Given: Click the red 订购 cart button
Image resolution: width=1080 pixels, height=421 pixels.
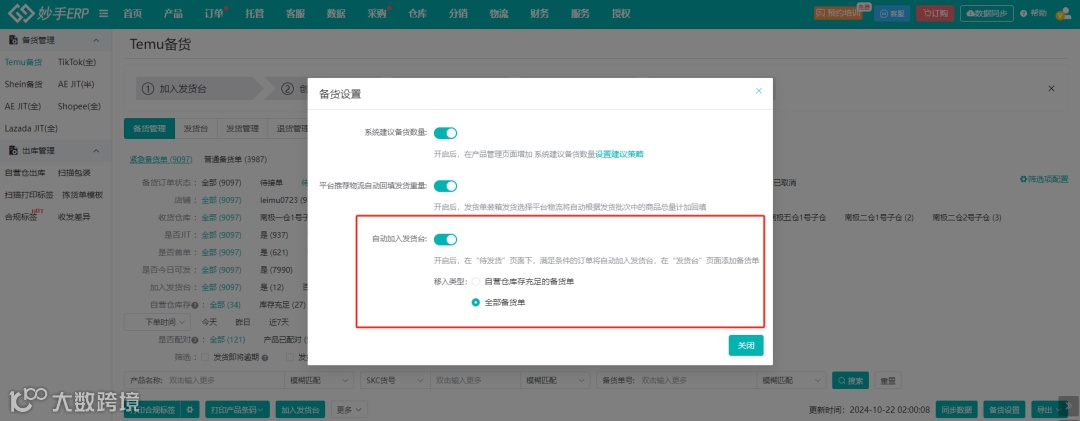Looking at the screenshot, I should [935, 13].
